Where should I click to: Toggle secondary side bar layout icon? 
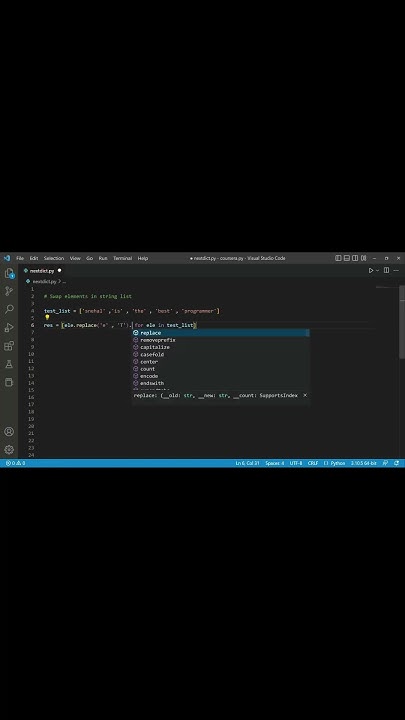pyautogui.click(x=355, y=258)
